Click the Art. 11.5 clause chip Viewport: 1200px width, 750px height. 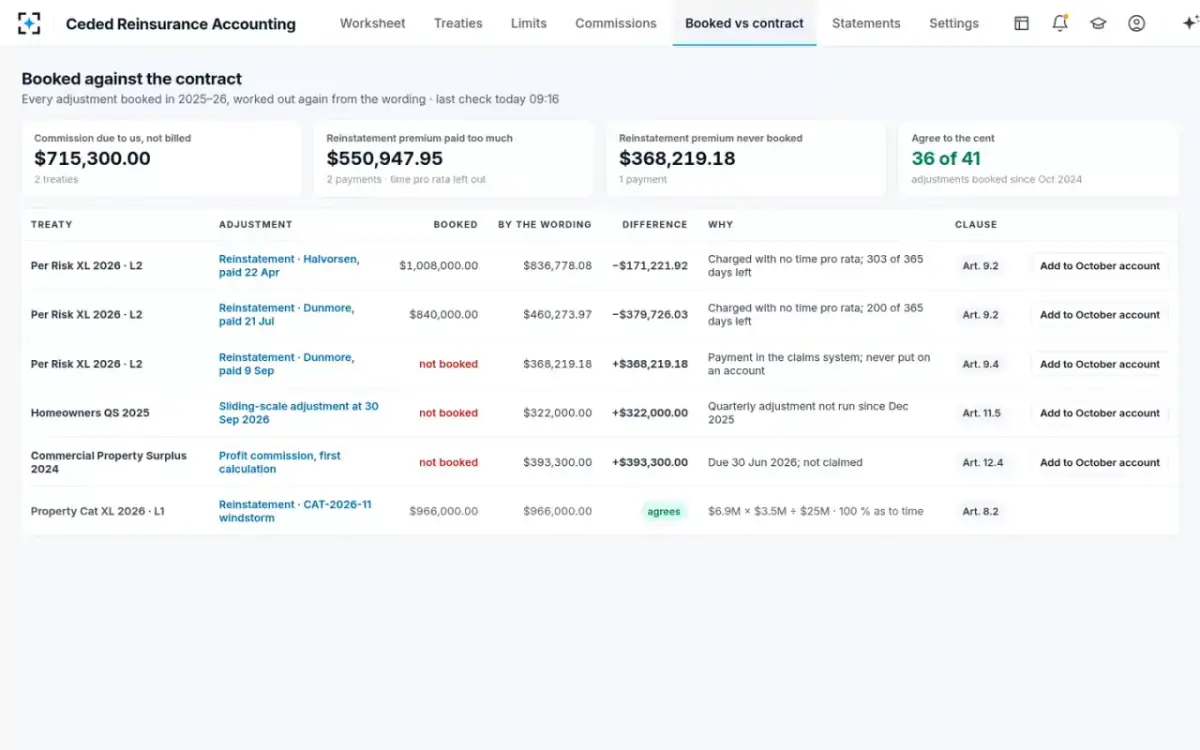(x=981, y=413)
